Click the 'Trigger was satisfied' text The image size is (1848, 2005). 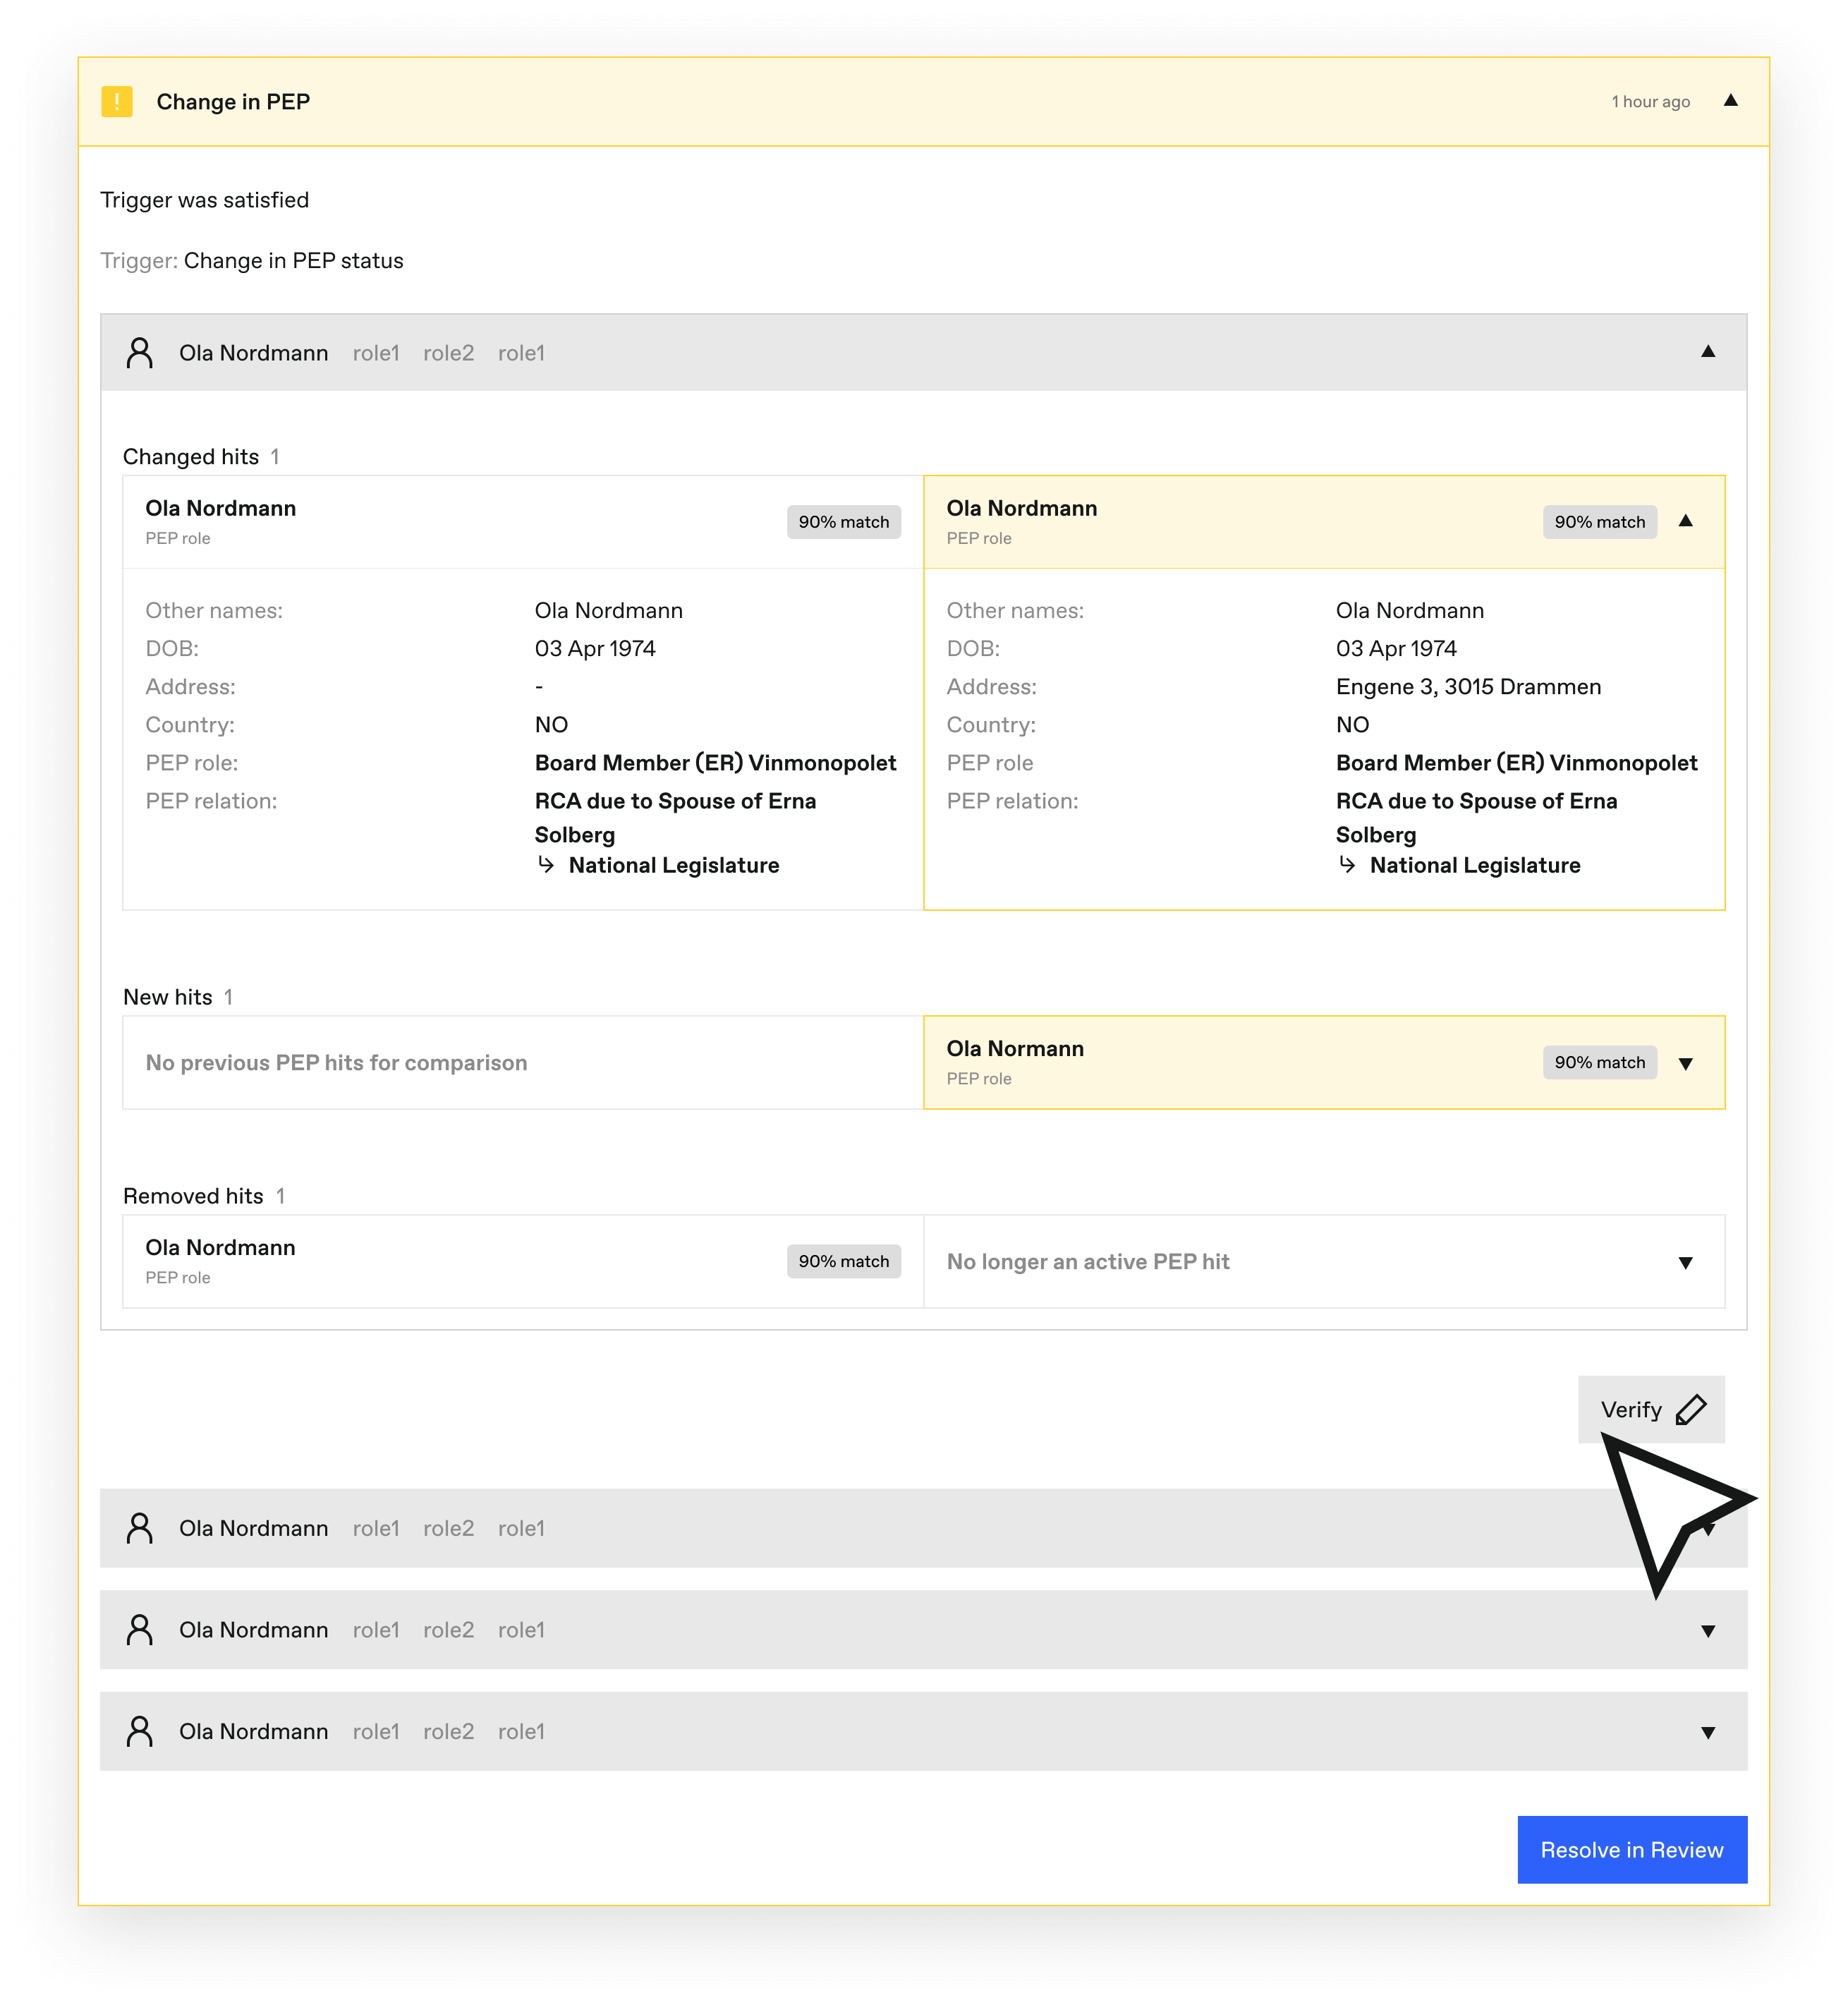pos(204,200)
